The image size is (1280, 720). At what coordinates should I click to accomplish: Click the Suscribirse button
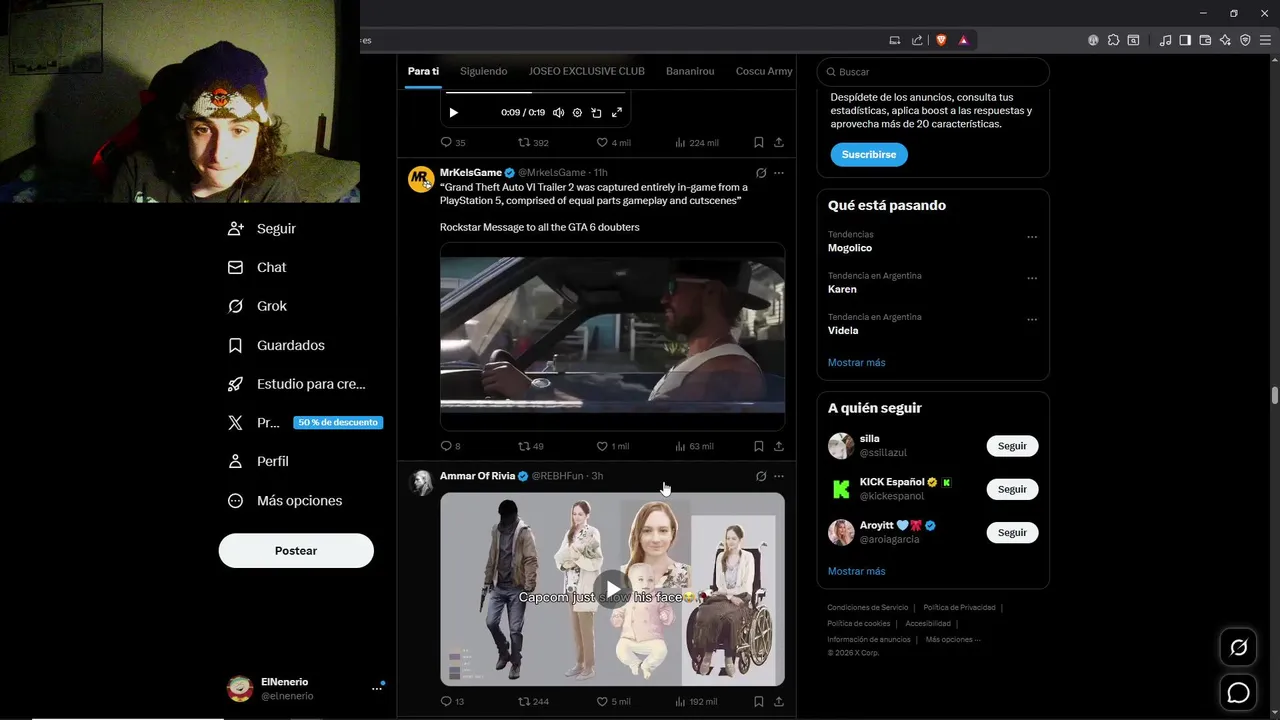tap(869, 155)
